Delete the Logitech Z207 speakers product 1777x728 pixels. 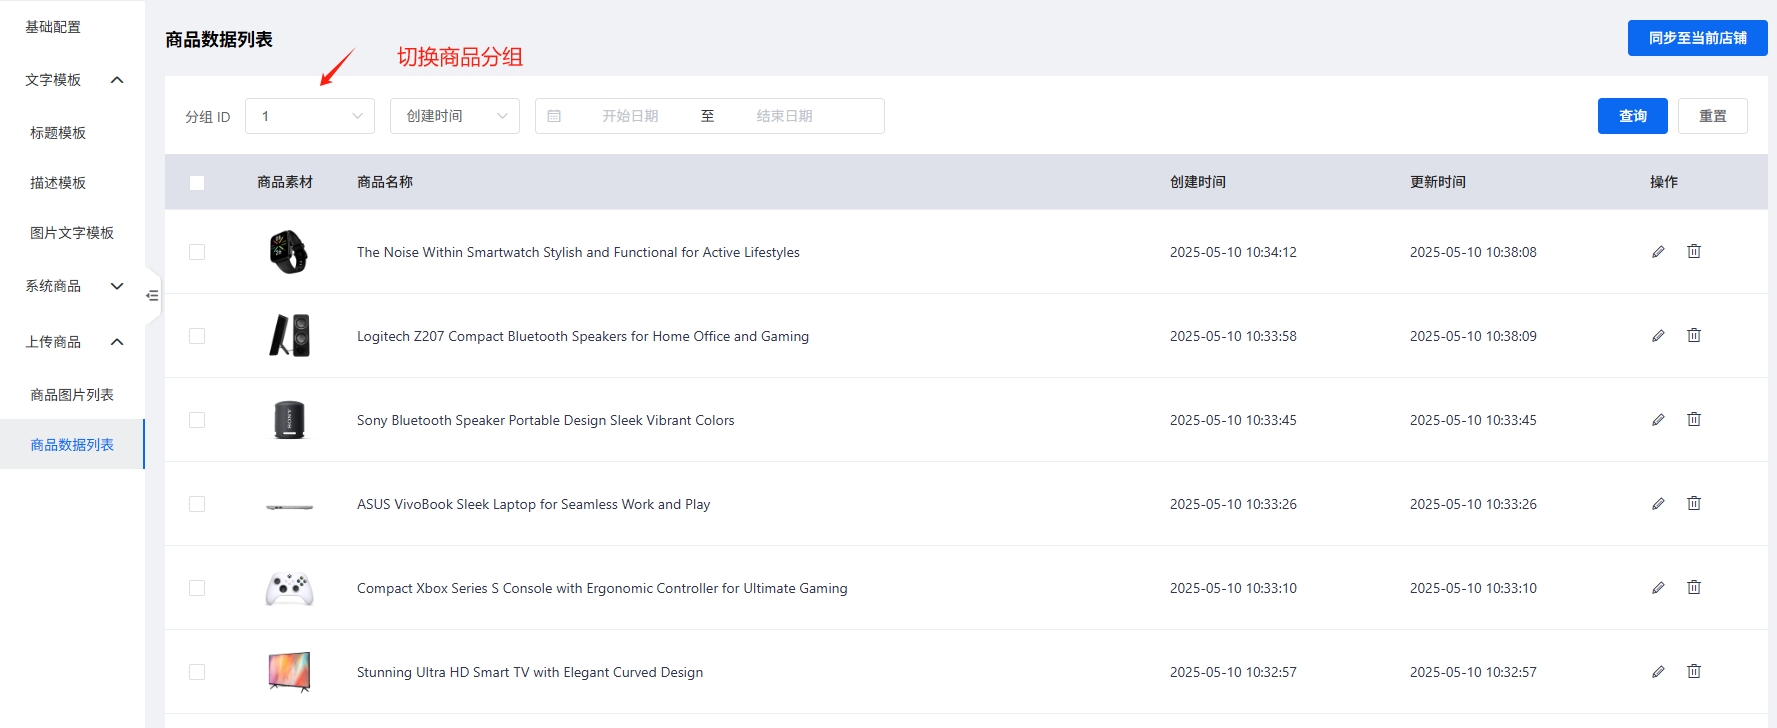coord(1694,336)
